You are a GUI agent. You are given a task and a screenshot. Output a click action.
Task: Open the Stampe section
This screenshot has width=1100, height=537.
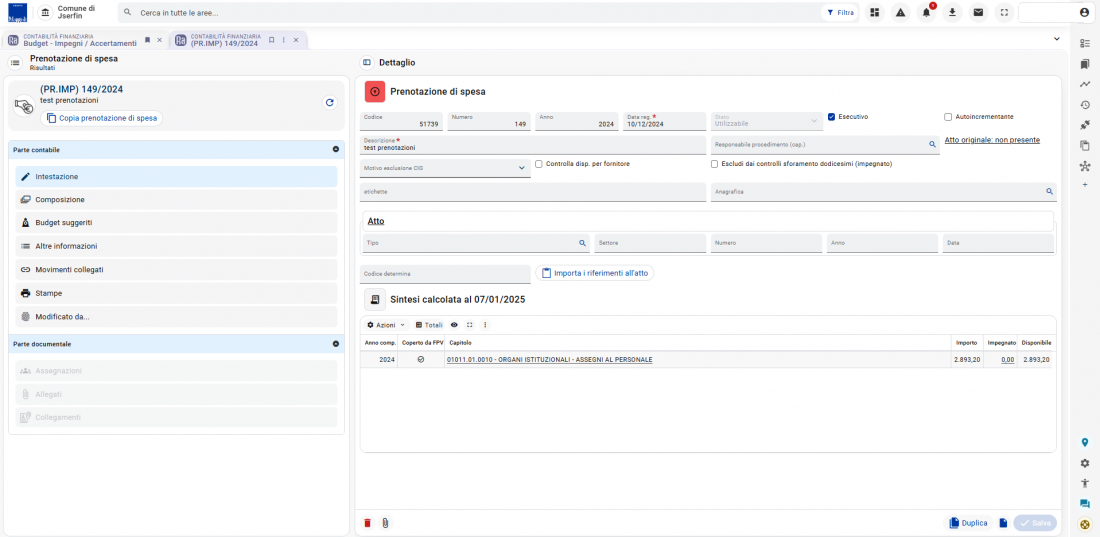pos(176,293)
